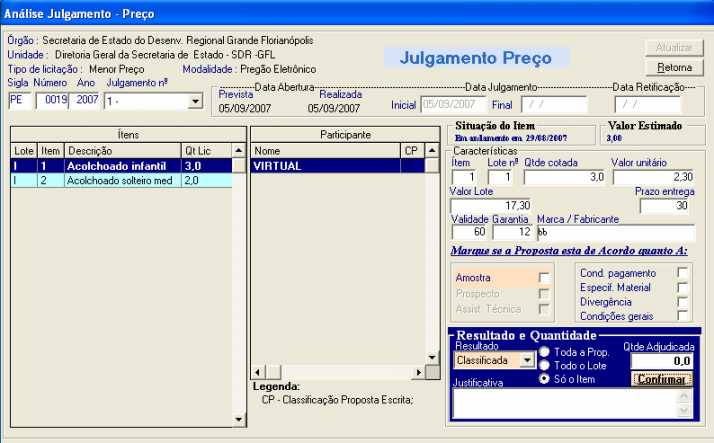Confirm the result with the Confirmar button
714x443 pixels.
(x=662, y=379)
